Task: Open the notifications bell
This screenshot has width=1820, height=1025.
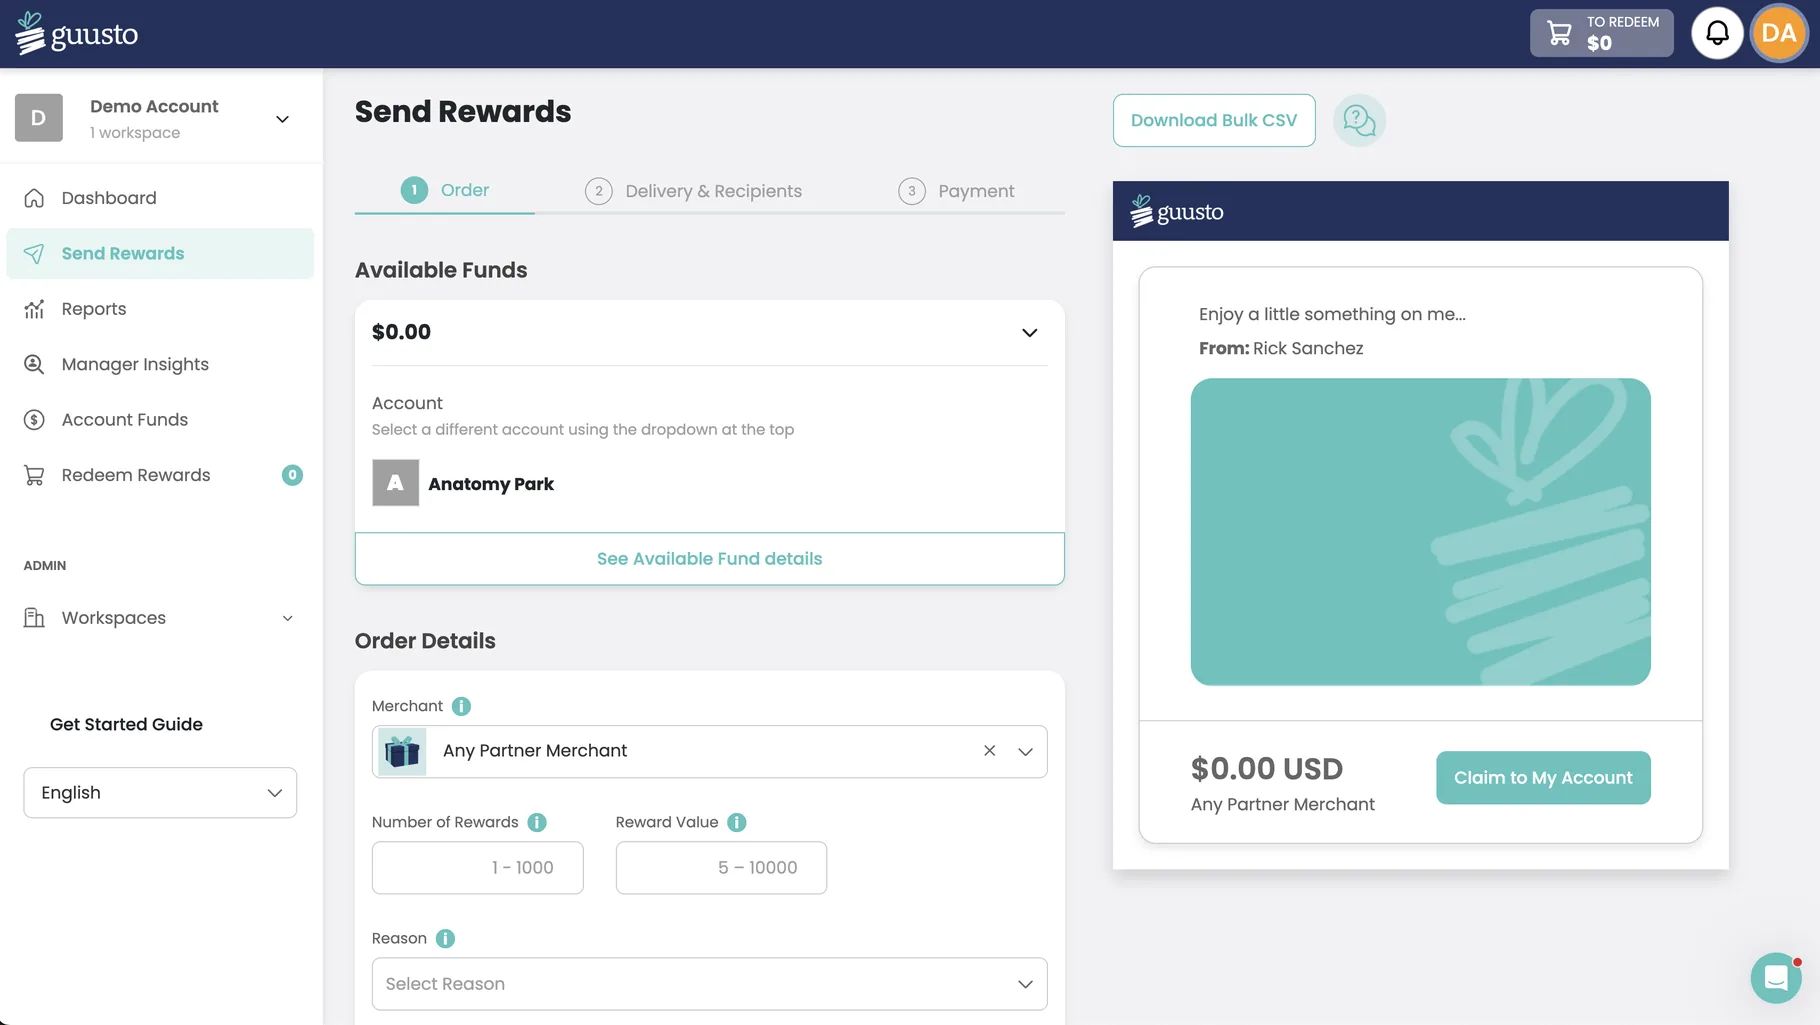Action: [1717, 33]
